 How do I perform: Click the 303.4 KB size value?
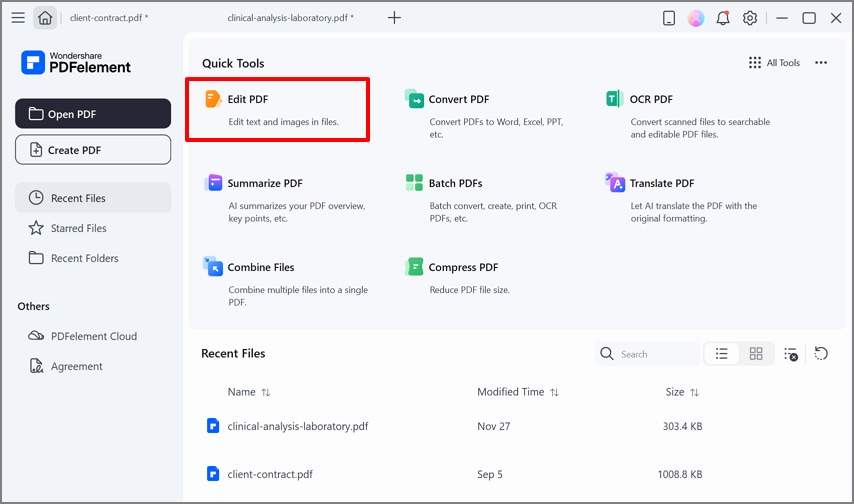click(682, 426)
